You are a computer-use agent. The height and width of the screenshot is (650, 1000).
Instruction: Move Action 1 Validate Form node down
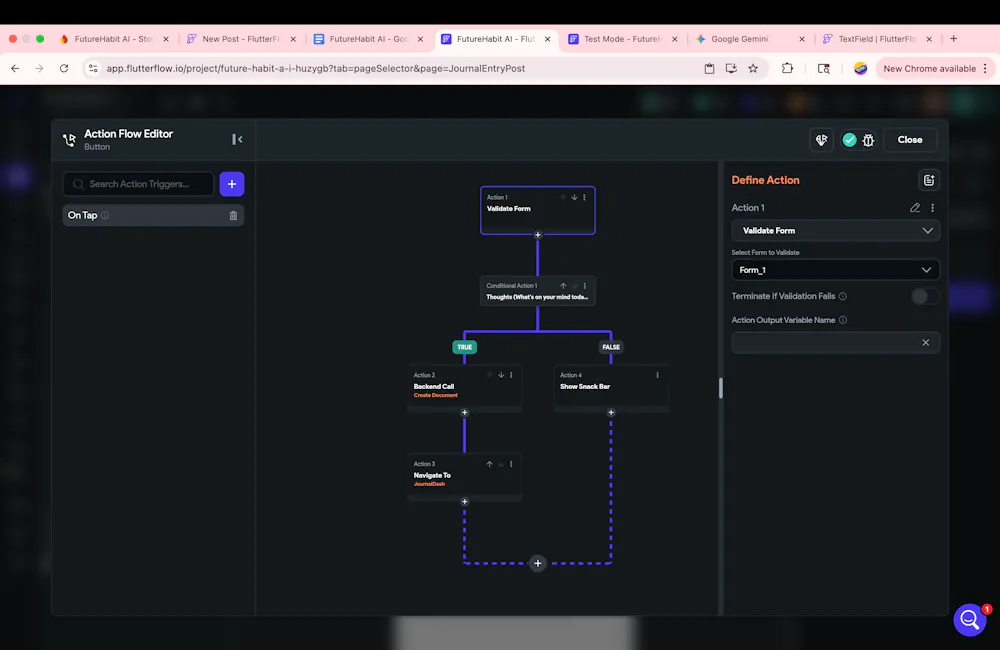574,197
